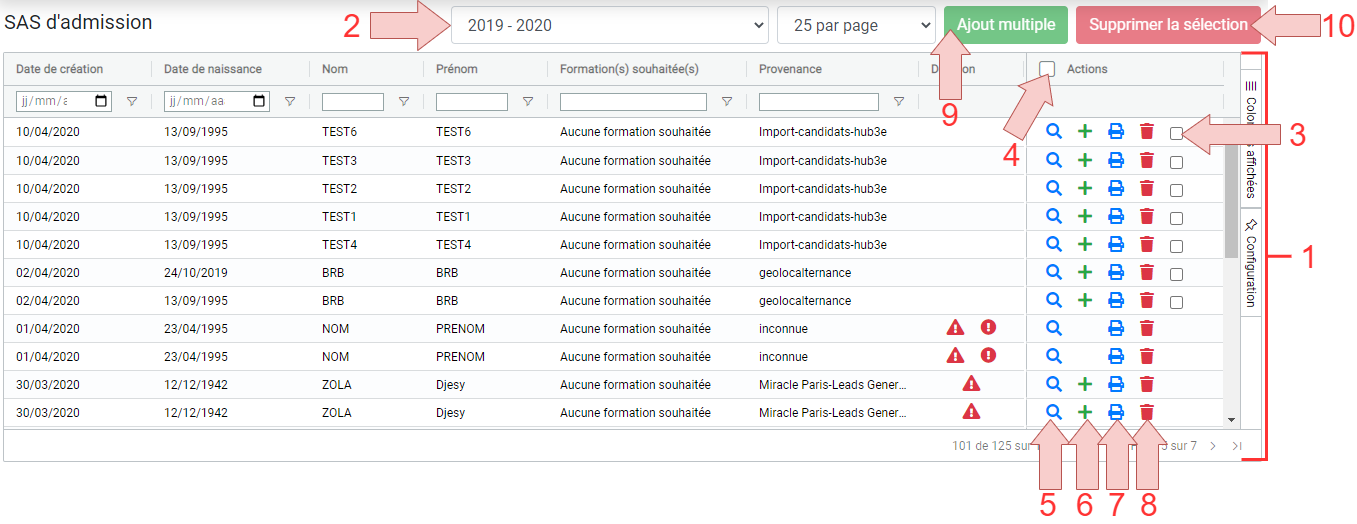This screenshot has height=524, width=1357.
Task: Go to the last page using the pagination arrow
Action: tap(1237, 446)
